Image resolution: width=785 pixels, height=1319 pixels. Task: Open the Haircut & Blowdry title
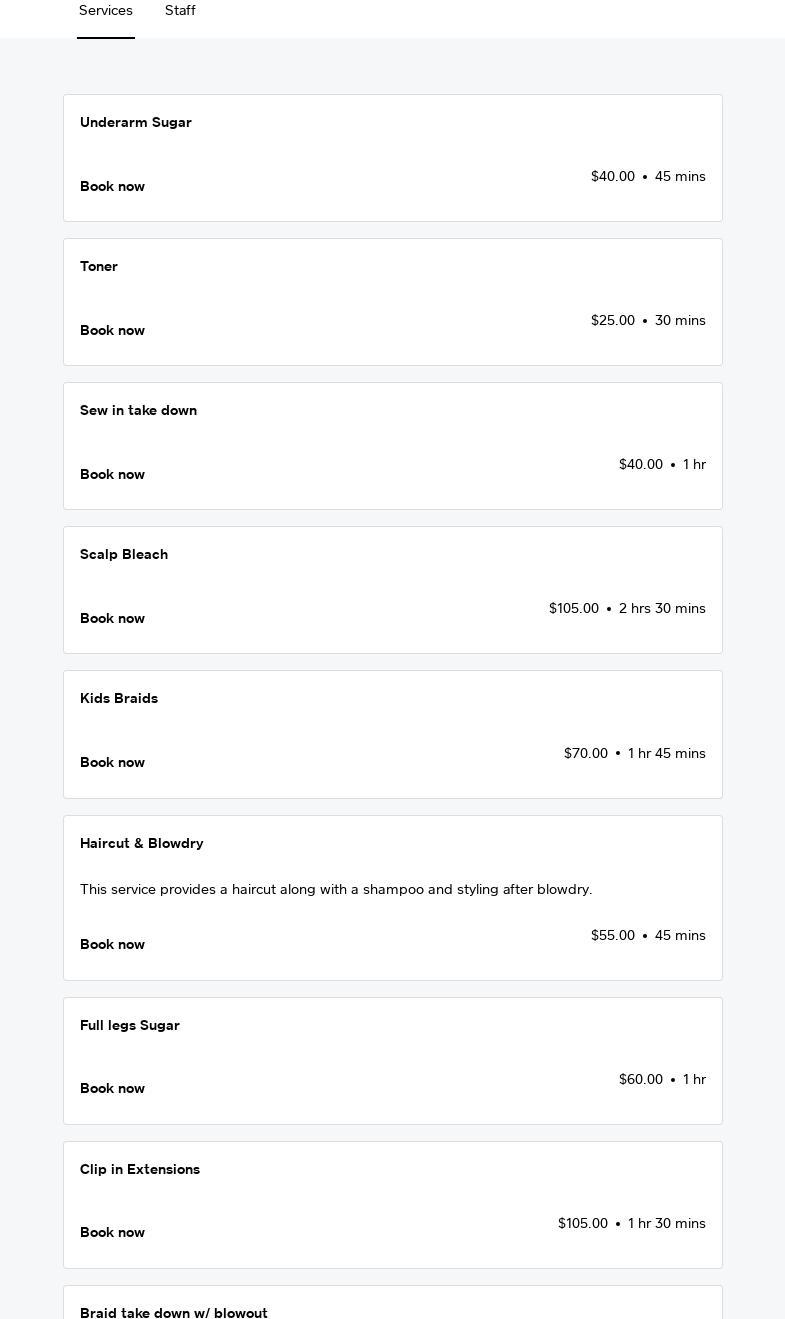[x=142, y=844]
